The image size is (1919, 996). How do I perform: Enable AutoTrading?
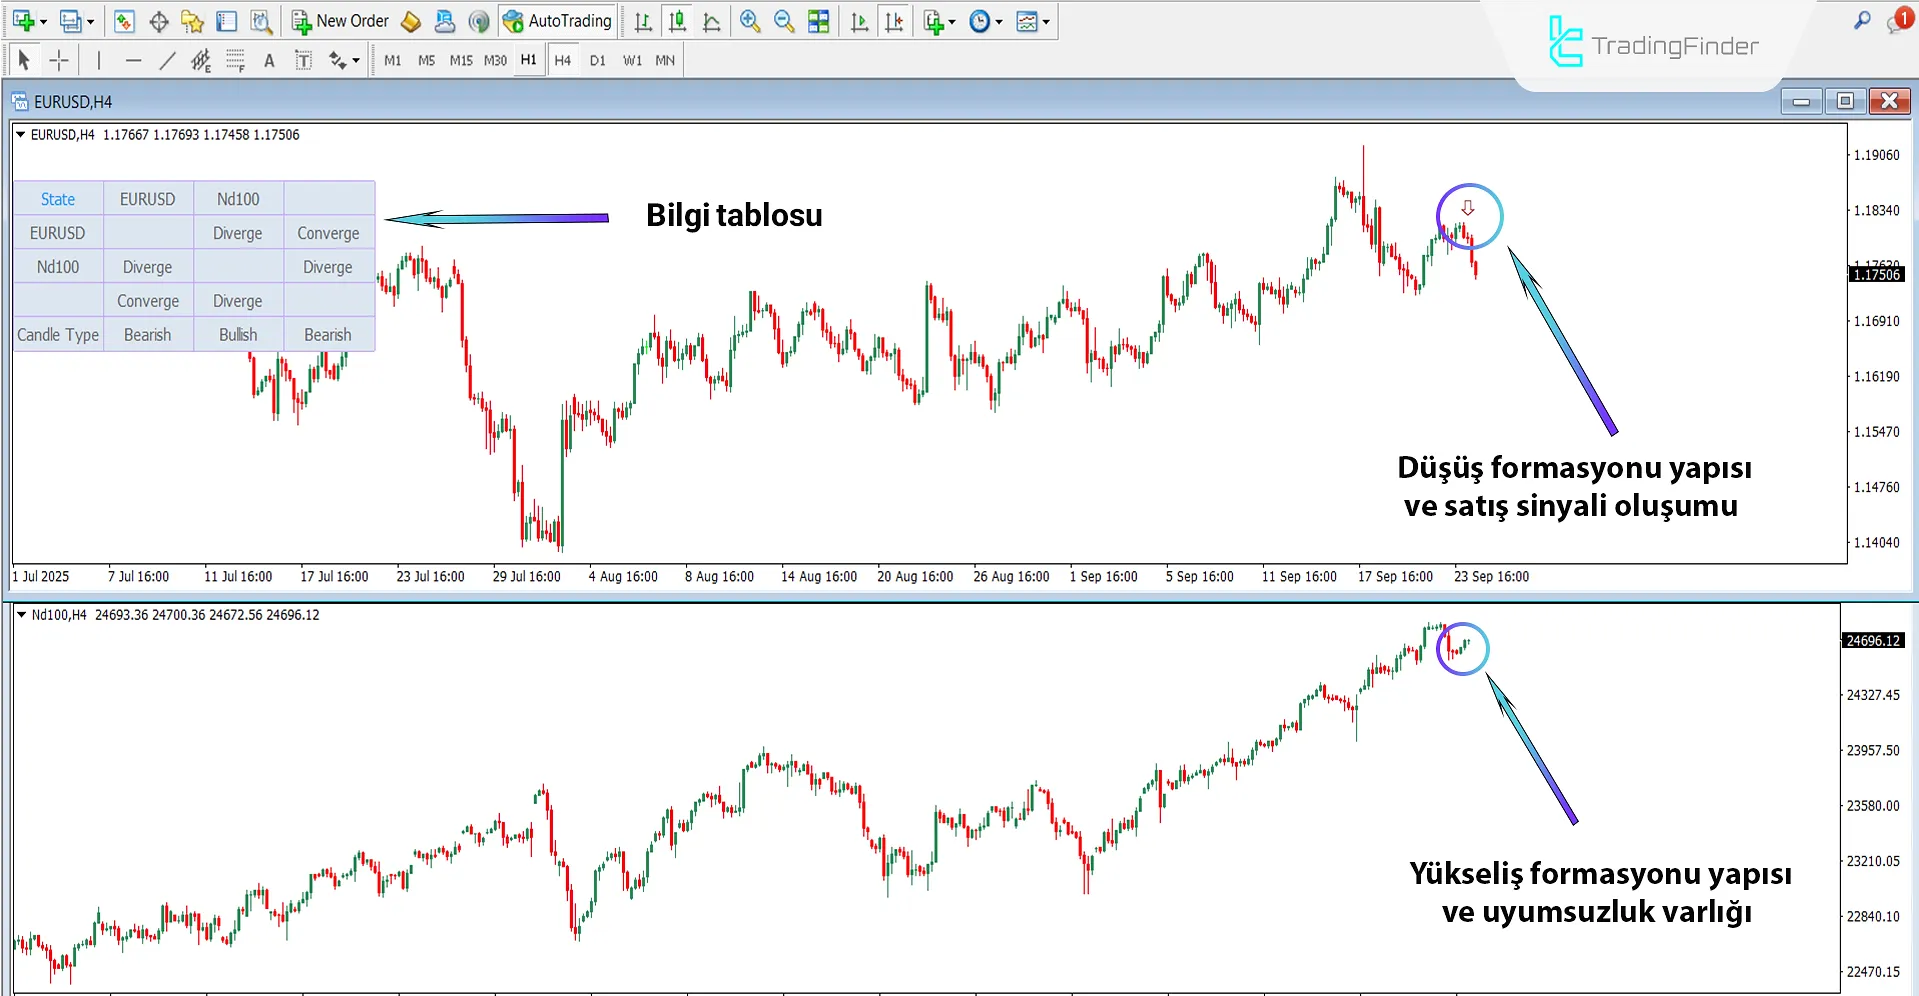[557, 20]
